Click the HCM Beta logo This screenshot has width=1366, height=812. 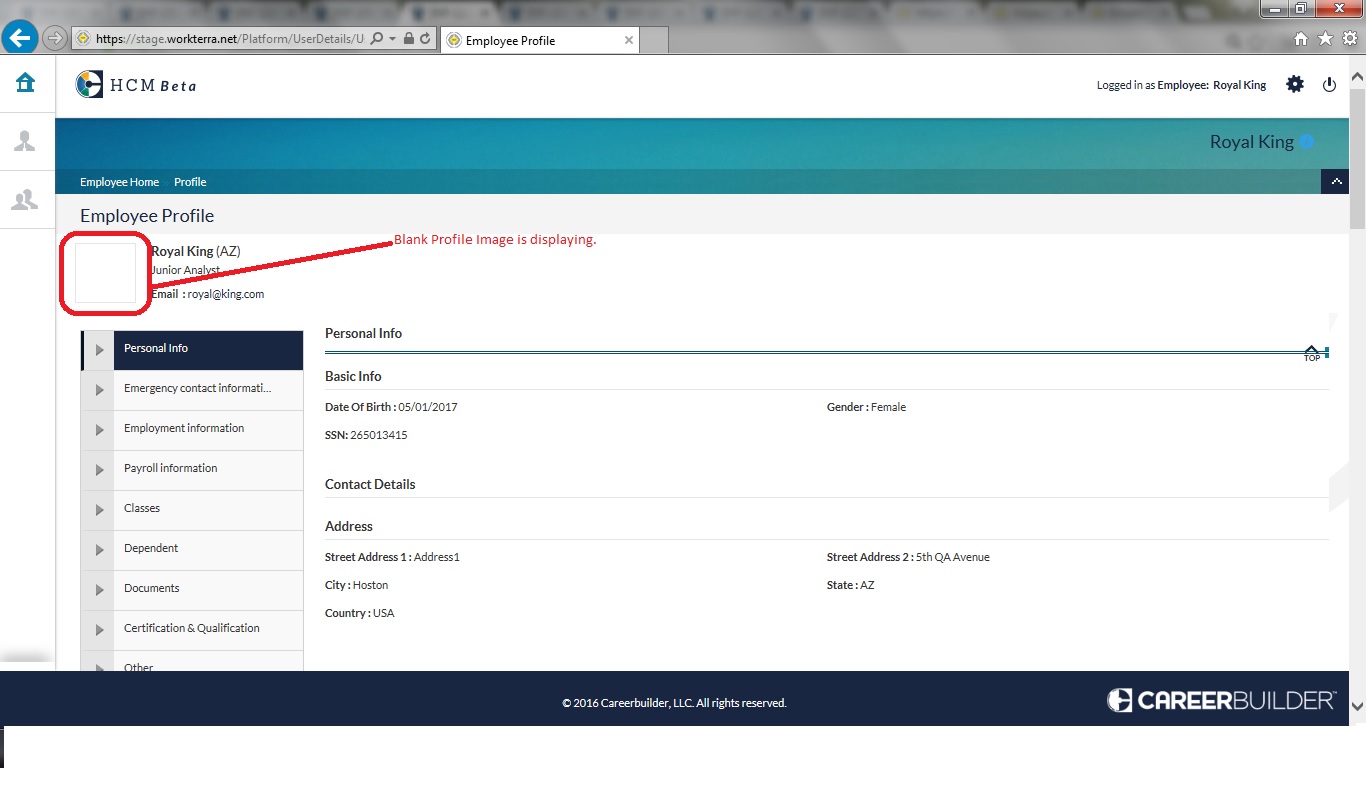click(x=136, y=85)
